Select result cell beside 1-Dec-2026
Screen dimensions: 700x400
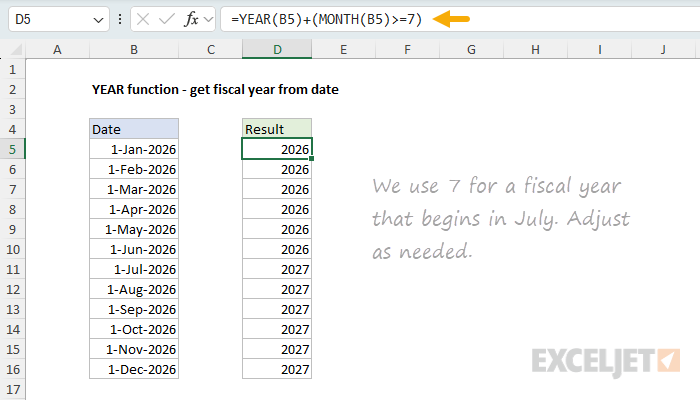(277, 370)
